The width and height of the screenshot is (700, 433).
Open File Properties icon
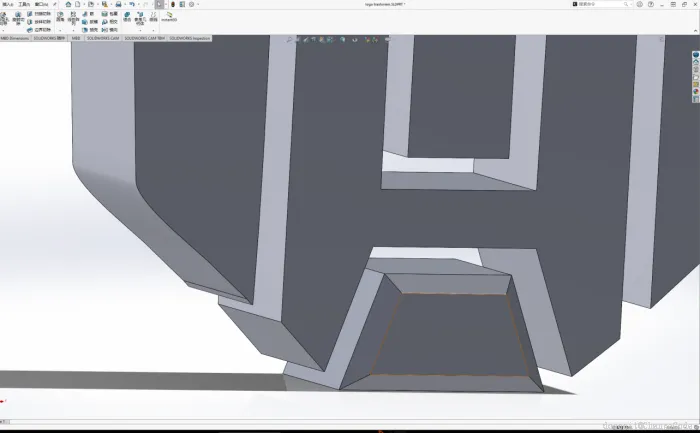(182, 4)
